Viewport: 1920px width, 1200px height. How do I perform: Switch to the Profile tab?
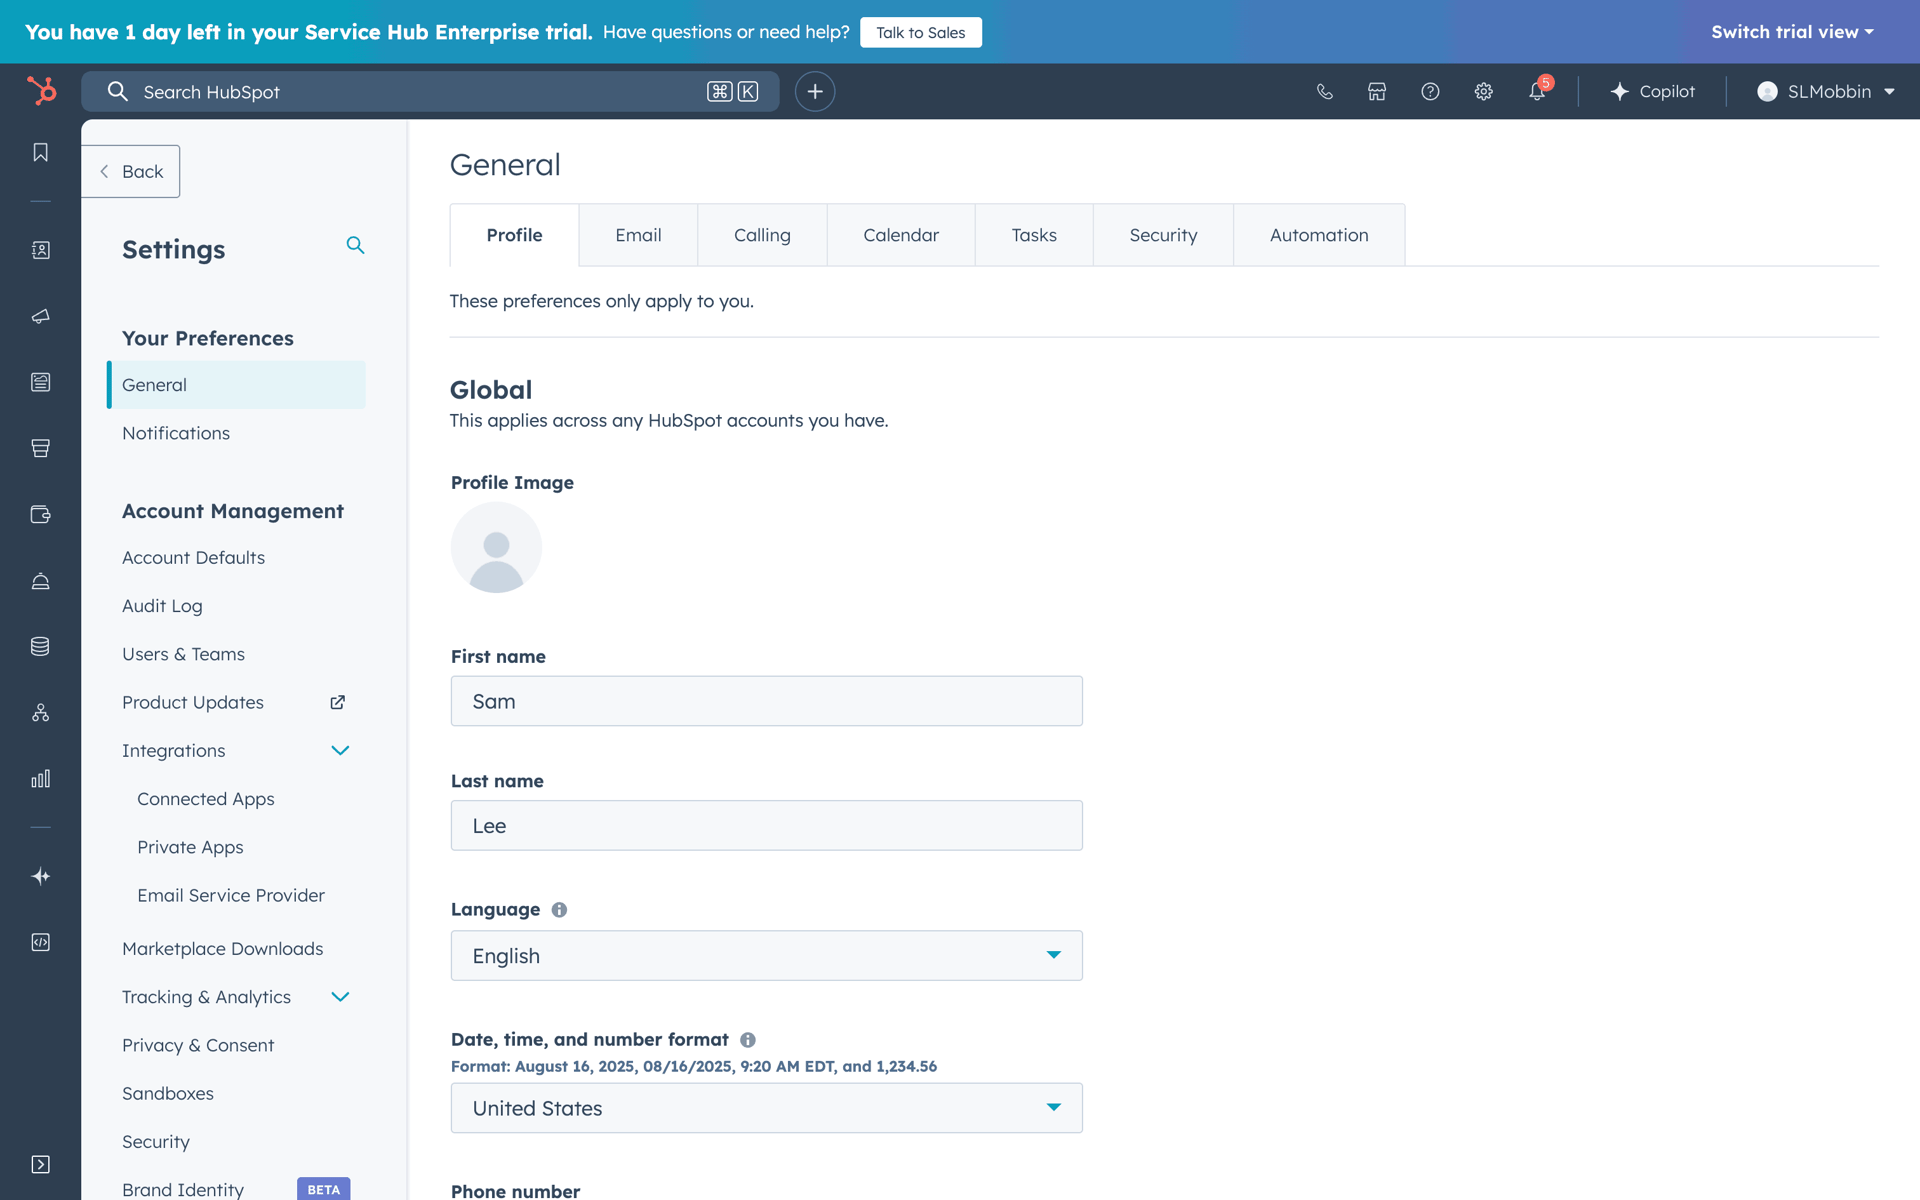pos(514,235)
